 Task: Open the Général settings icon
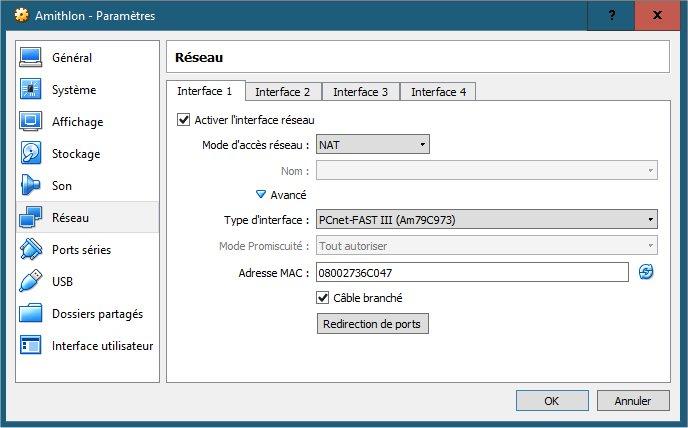coord(30,58)
